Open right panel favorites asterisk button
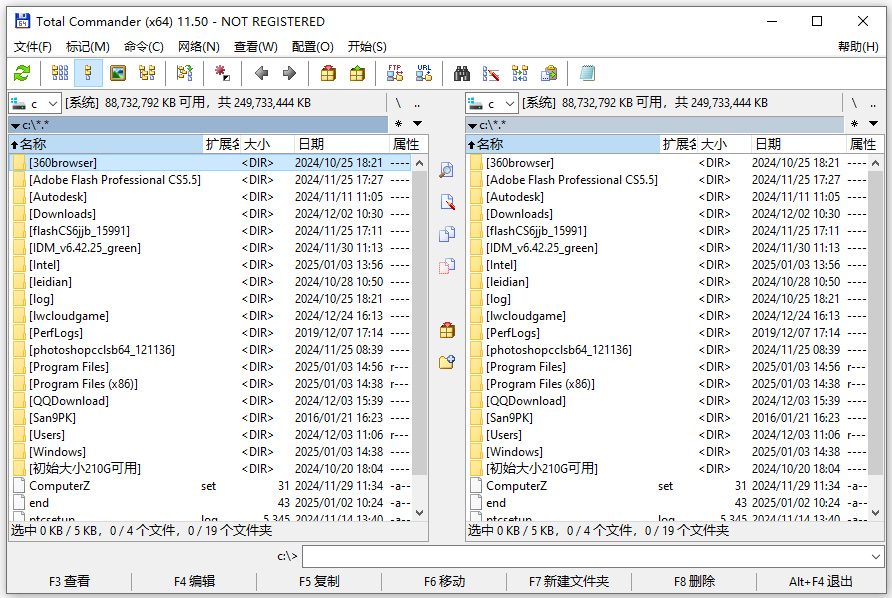Screen dimensions: 892x598 point(854,123)
